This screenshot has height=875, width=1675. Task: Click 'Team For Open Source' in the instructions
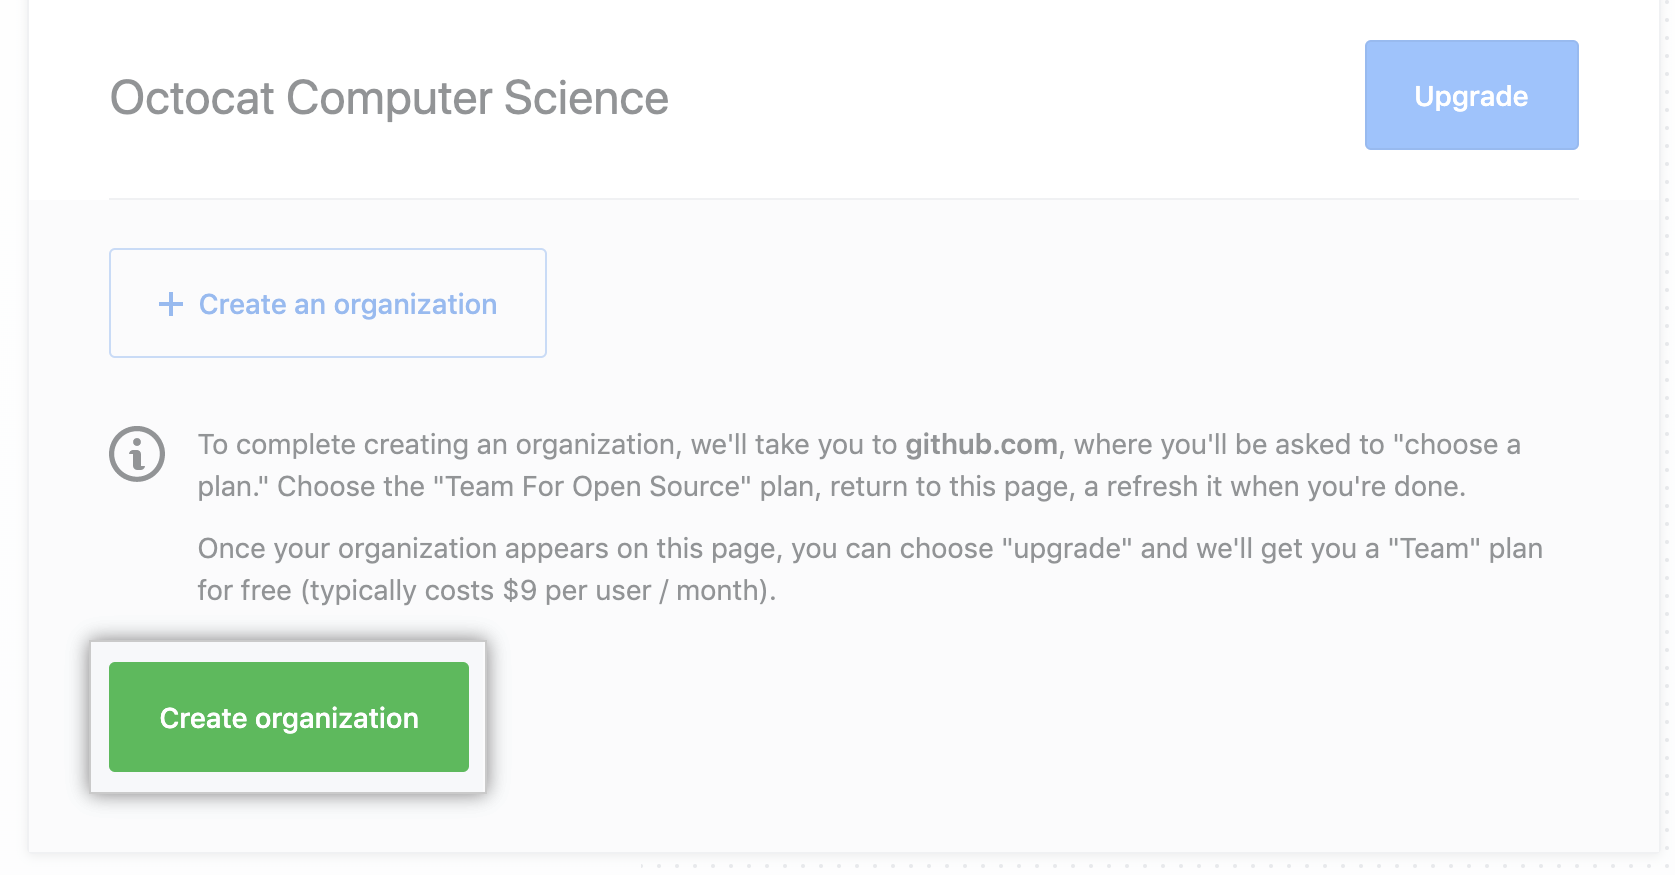pyautogui.click(x=590, y=487)
